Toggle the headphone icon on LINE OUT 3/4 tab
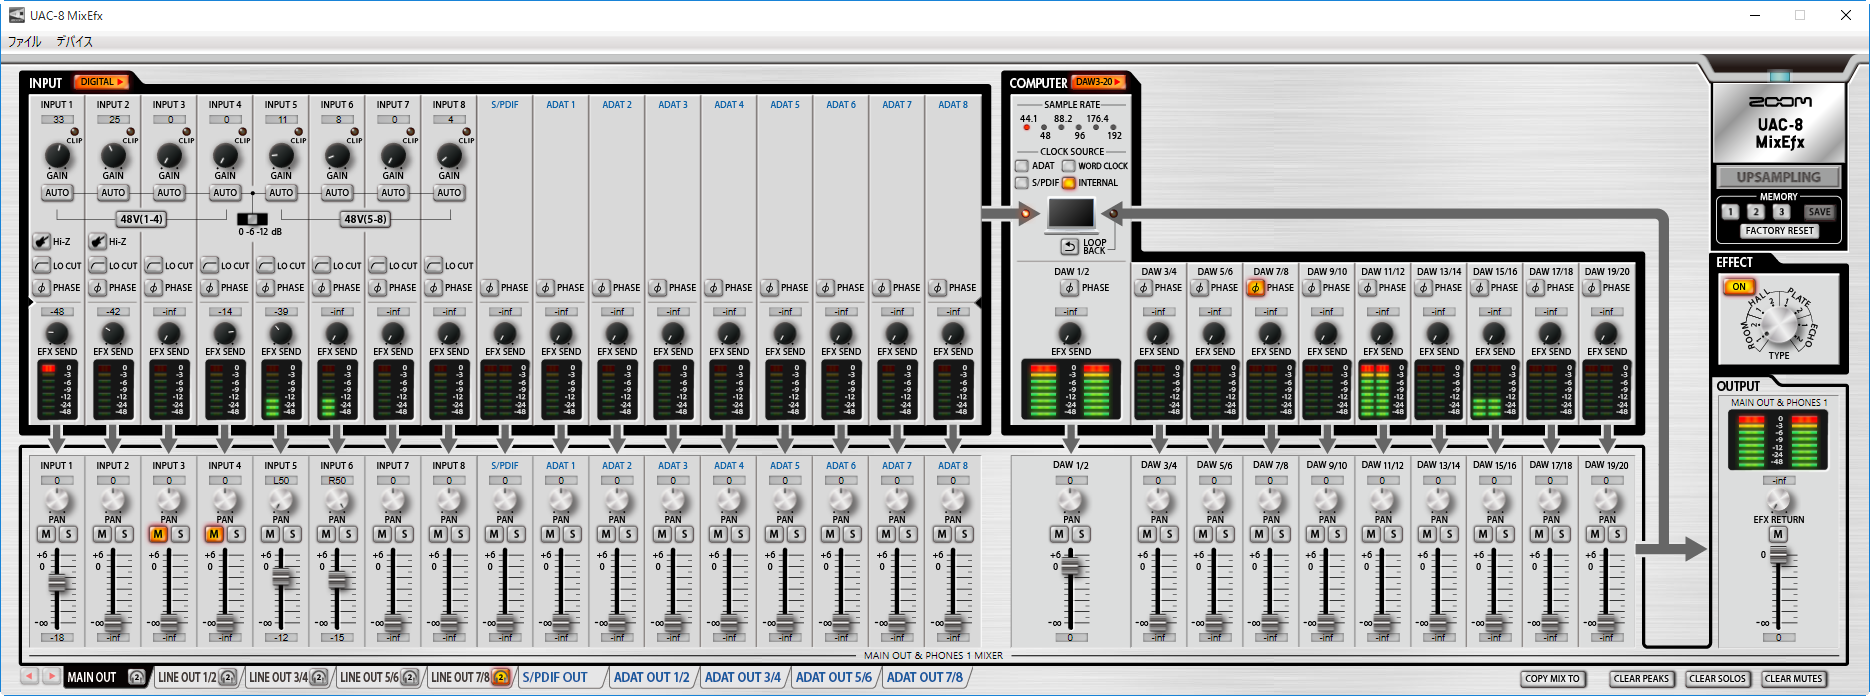This screenshot has width=1870, height=696. point(319,677)
